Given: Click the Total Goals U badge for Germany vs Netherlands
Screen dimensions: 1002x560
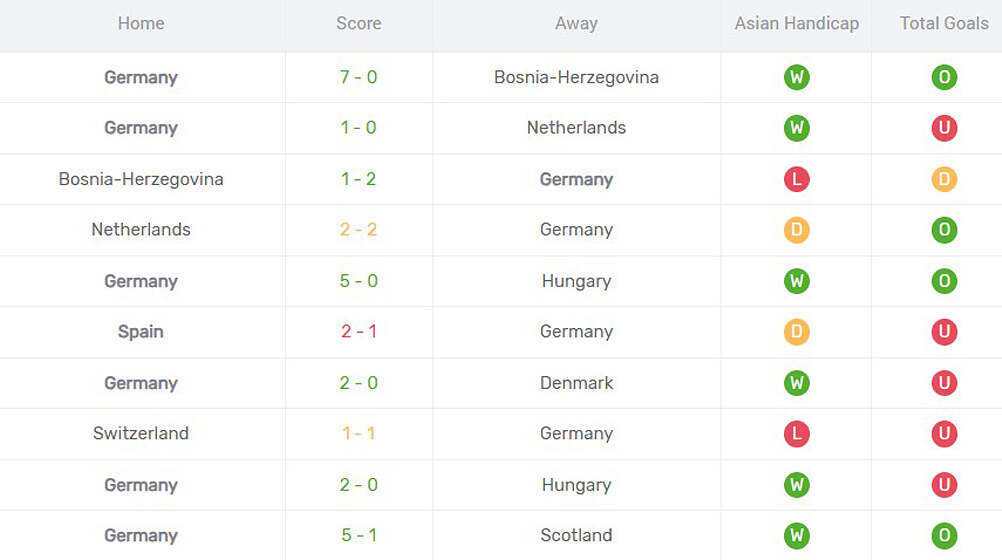Looking at the screenshot, I should pos(944,128).
